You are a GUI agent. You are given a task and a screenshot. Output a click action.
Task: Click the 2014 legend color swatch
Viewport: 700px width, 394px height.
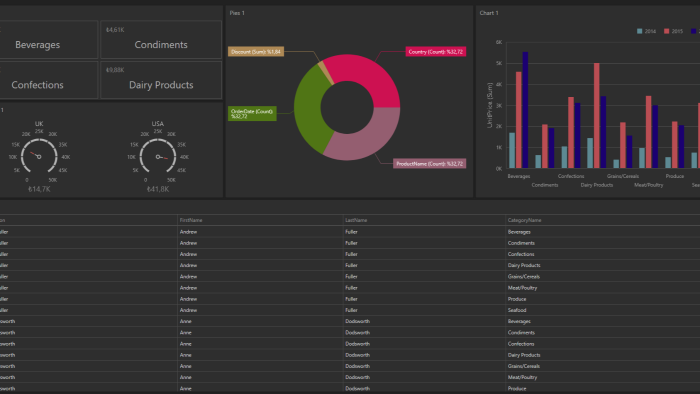[640, 31]
